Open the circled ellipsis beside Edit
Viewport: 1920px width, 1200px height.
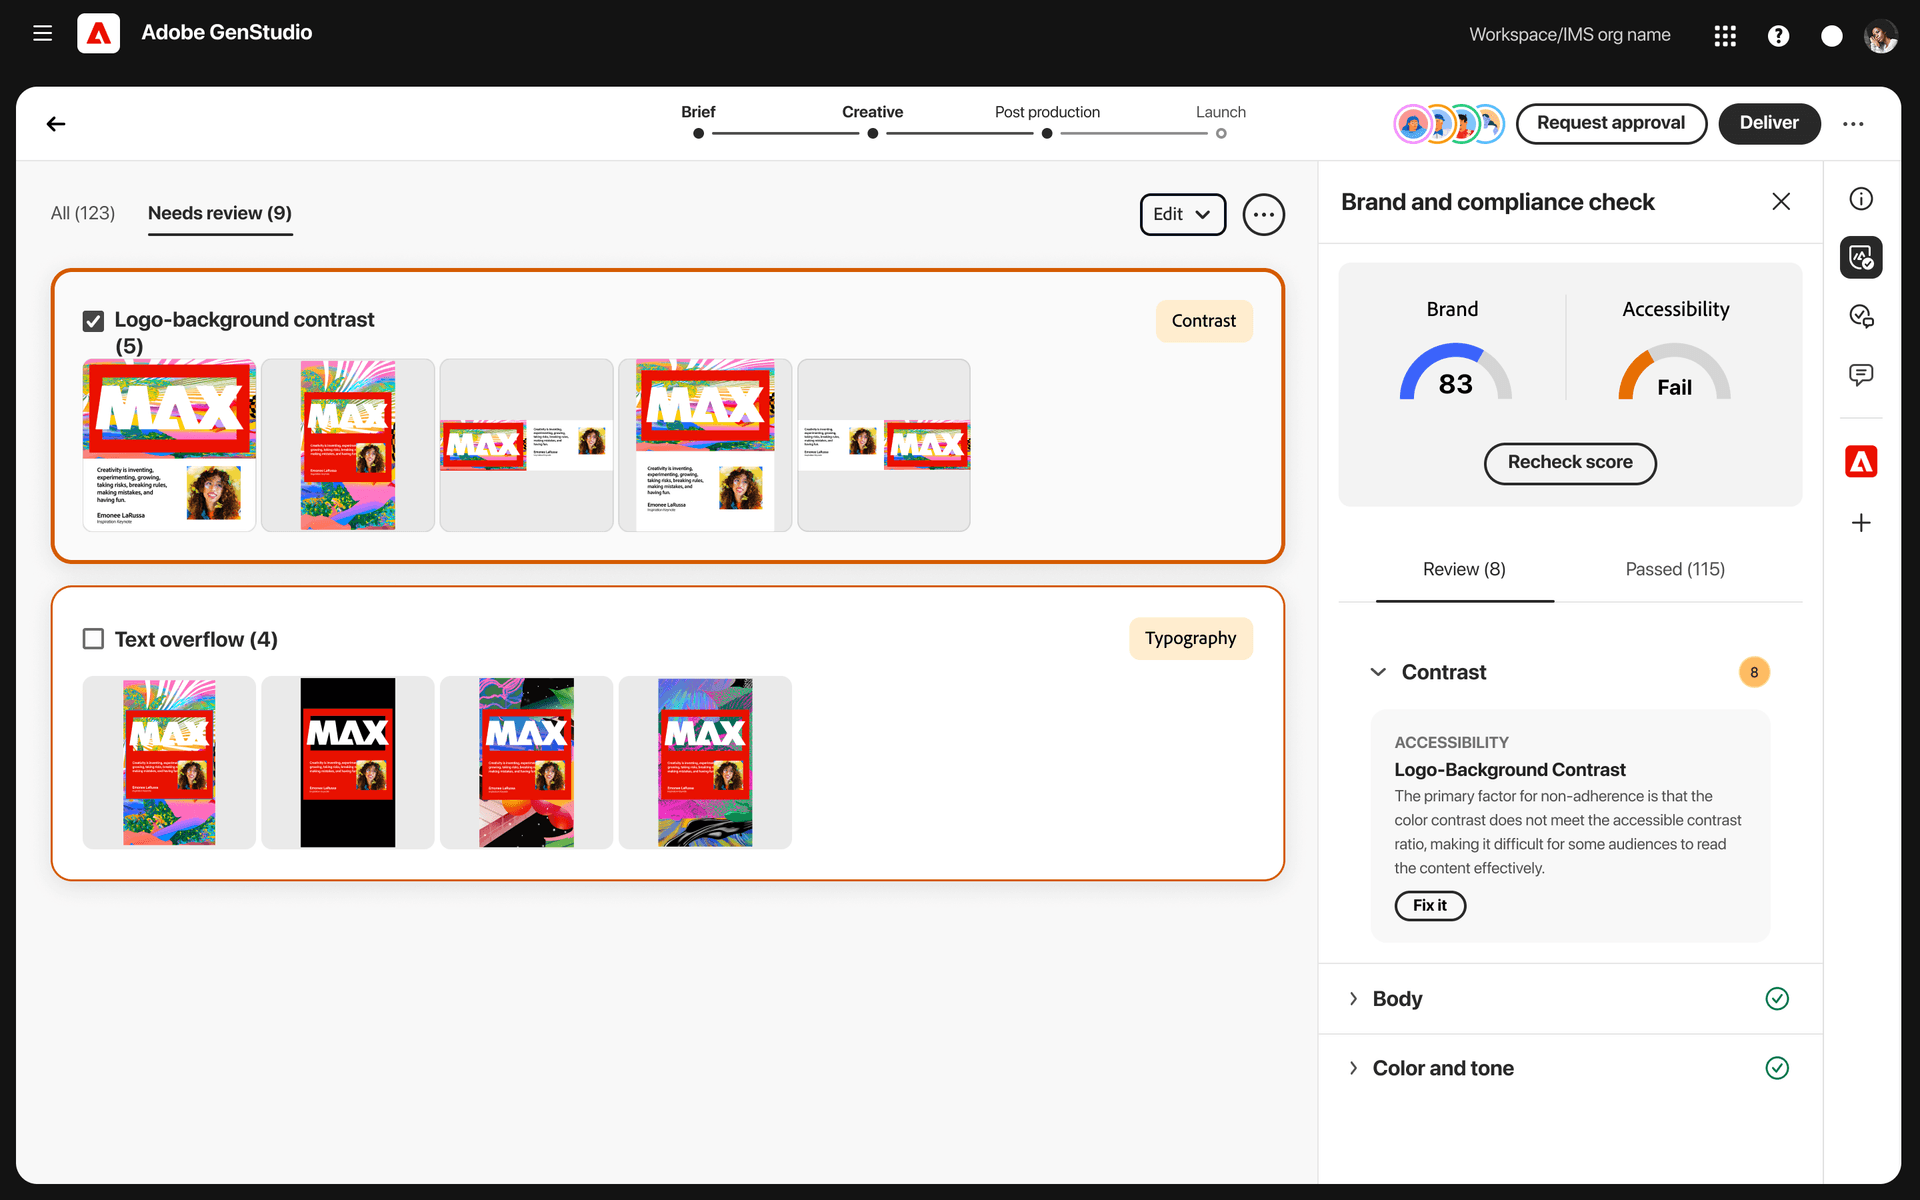1264,214
